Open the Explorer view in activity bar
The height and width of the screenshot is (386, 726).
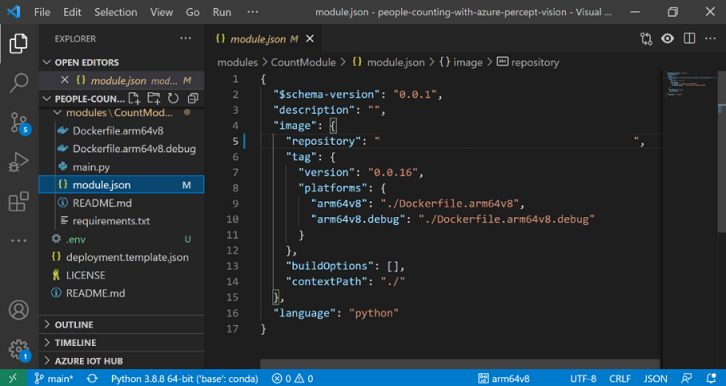19,44
